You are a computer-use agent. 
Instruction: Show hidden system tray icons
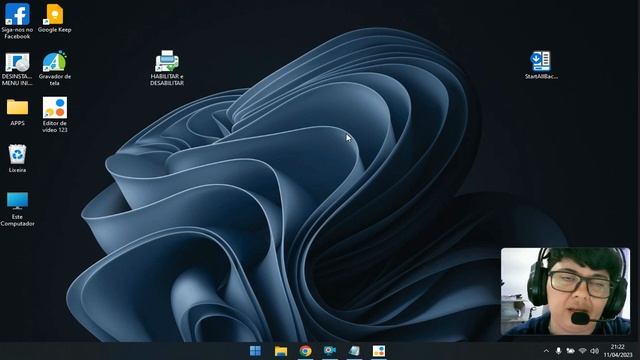pyautogui.click(x=547, y=351)
